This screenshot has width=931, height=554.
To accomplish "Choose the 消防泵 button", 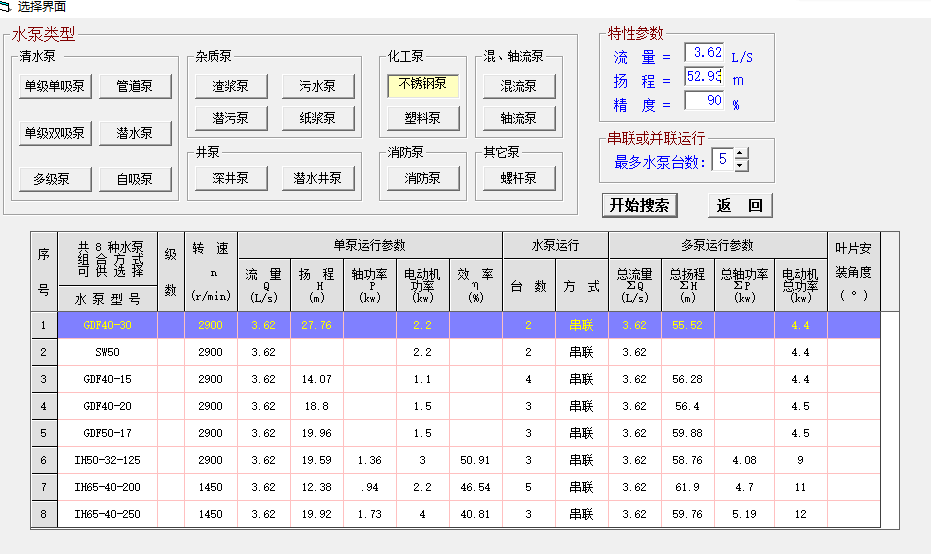I will tap(423, 178).
